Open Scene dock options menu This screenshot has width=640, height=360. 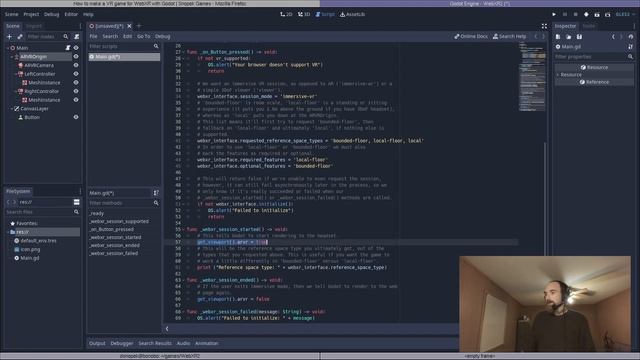click(80, 26)
